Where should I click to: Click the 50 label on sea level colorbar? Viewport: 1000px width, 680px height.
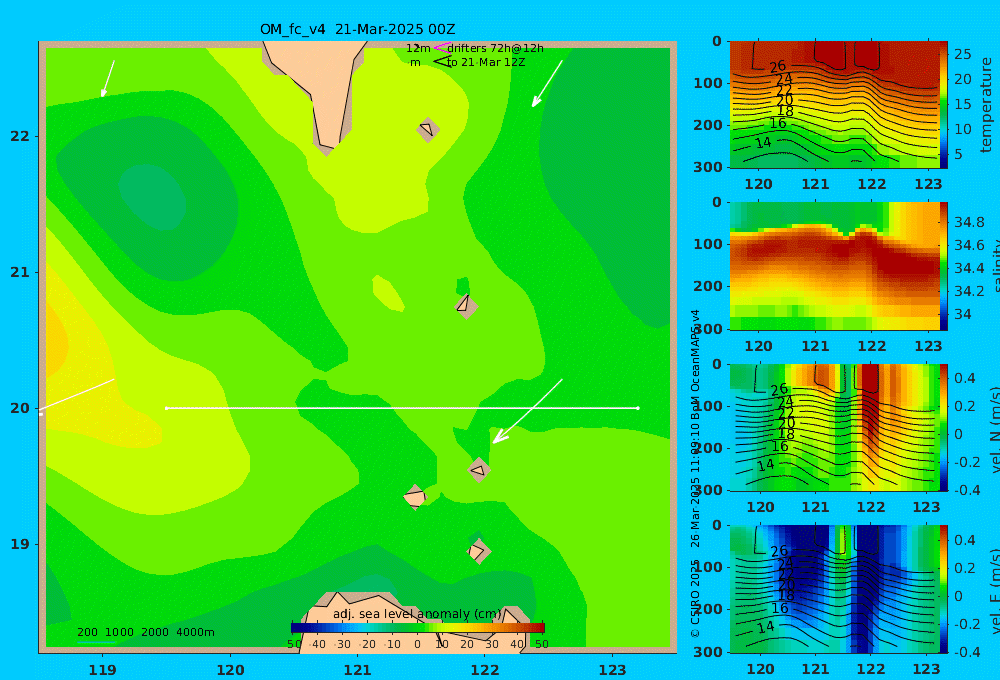[x=541, y=644]
